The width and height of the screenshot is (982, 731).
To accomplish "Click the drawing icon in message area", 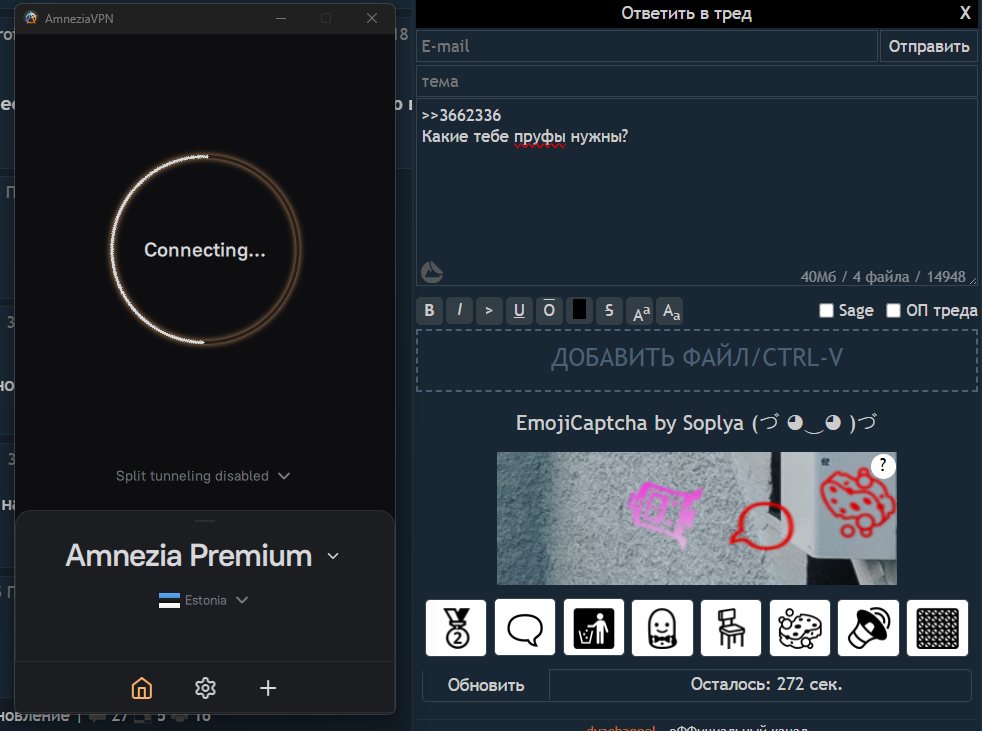I will (x=432, y=272).
